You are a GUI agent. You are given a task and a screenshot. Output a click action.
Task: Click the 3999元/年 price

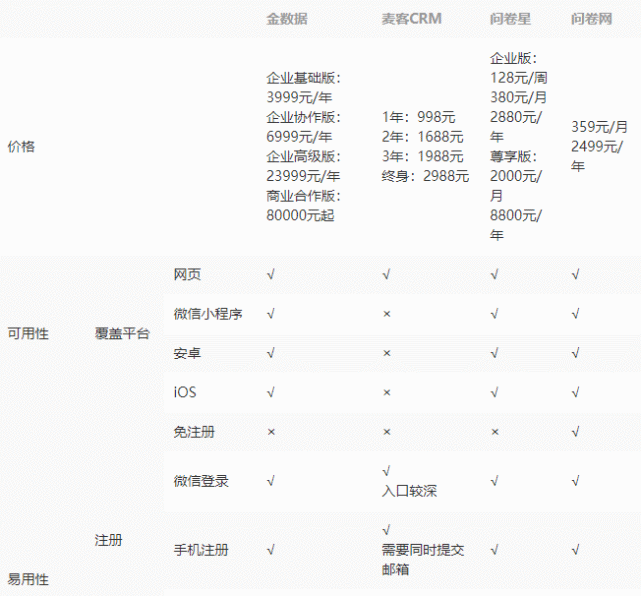299,97
